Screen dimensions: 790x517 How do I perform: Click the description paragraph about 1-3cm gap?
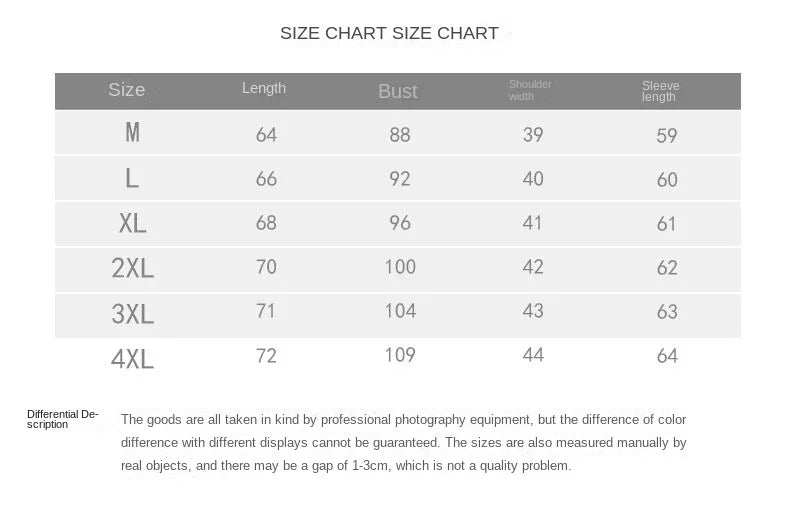pos(404,442)
